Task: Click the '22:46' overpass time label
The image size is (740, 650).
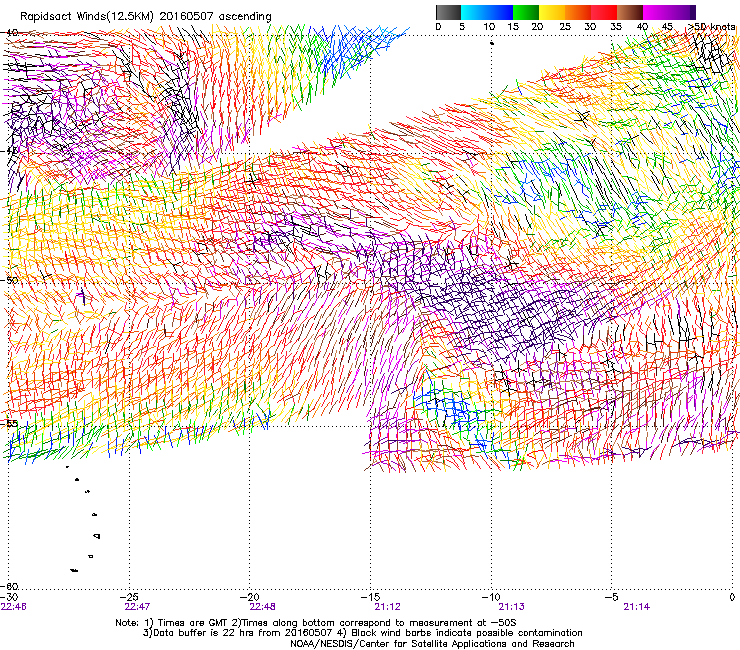Action: (x=14, y=607)
